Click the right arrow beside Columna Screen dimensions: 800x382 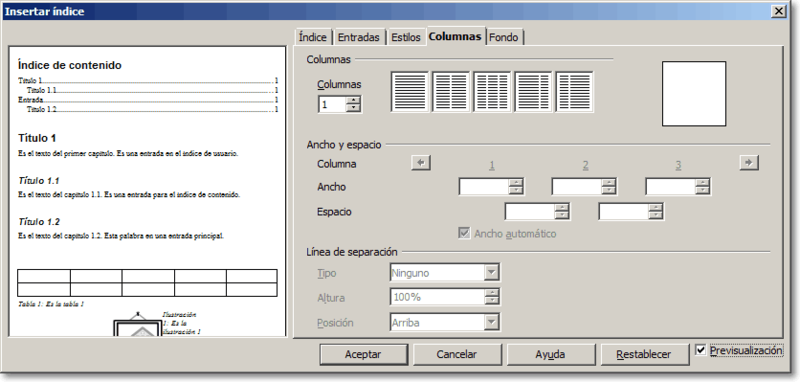coord(749,163)
